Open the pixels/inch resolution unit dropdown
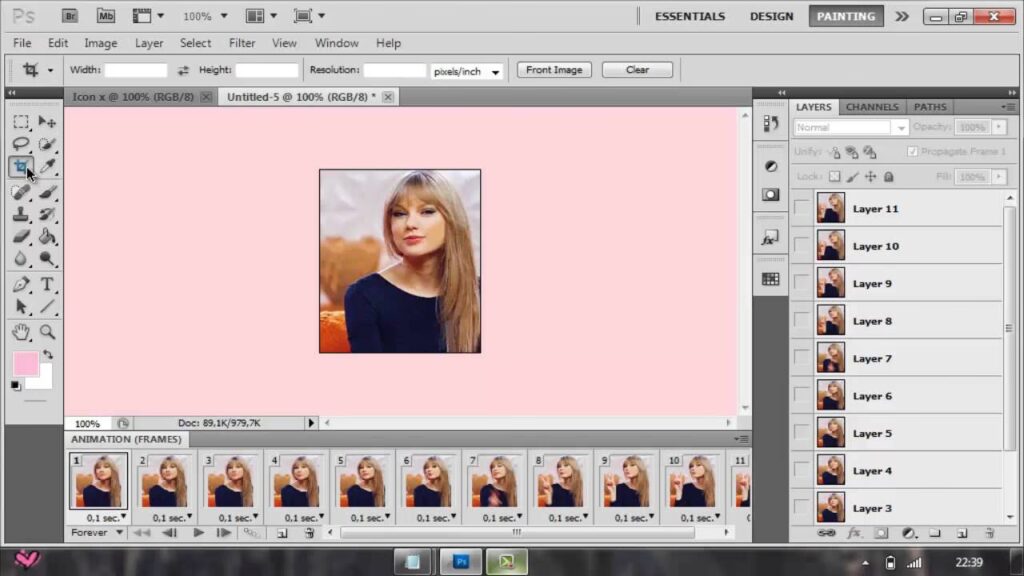 pyautogui.click(x=467, y=71)
